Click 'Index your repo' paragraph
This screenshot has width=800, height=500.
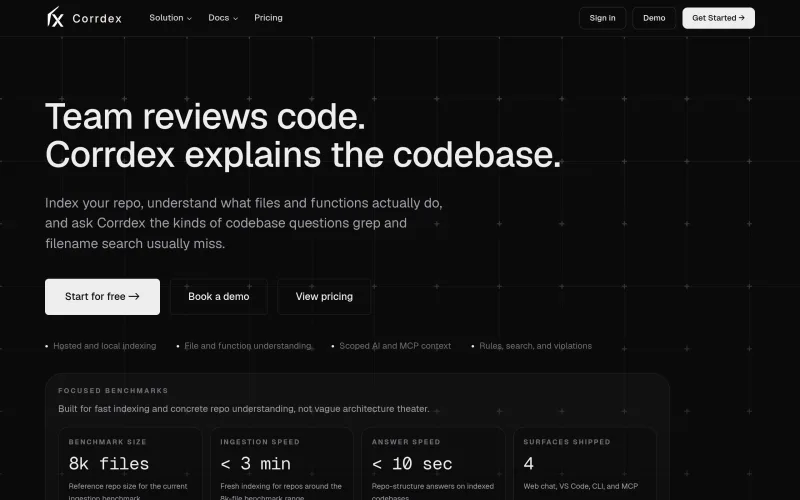pos(244,223)
